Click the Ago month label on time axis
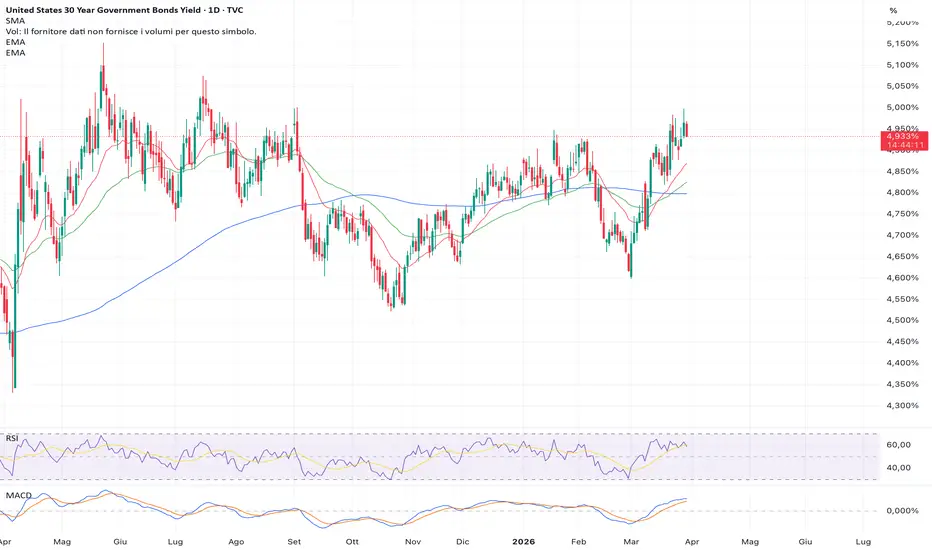The height and width of the screenshot is (550, 932). [236, 542]
